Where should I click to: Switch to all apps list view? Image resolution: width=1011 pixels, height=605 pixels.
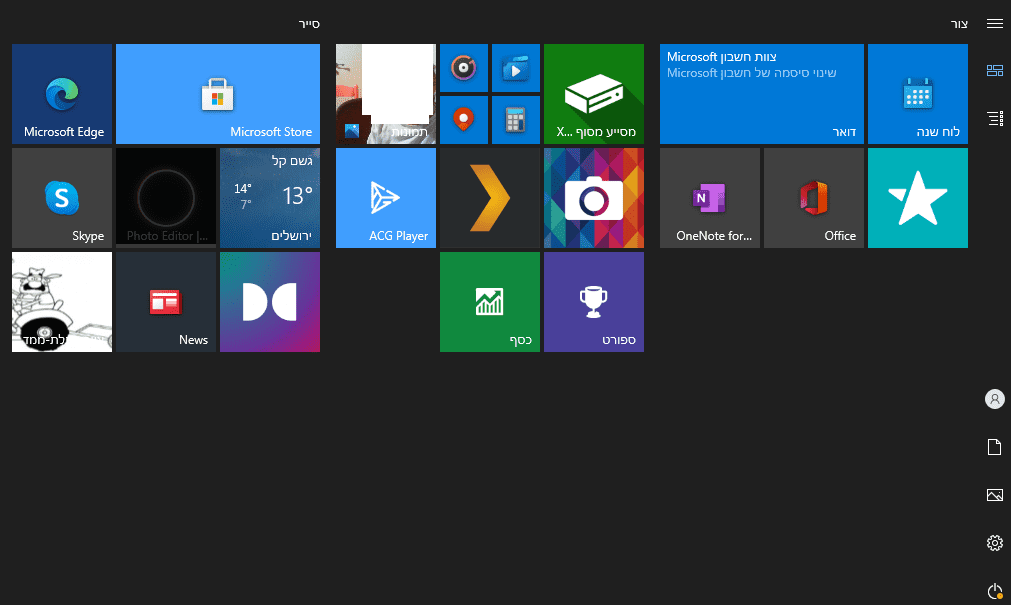[995, 118]
